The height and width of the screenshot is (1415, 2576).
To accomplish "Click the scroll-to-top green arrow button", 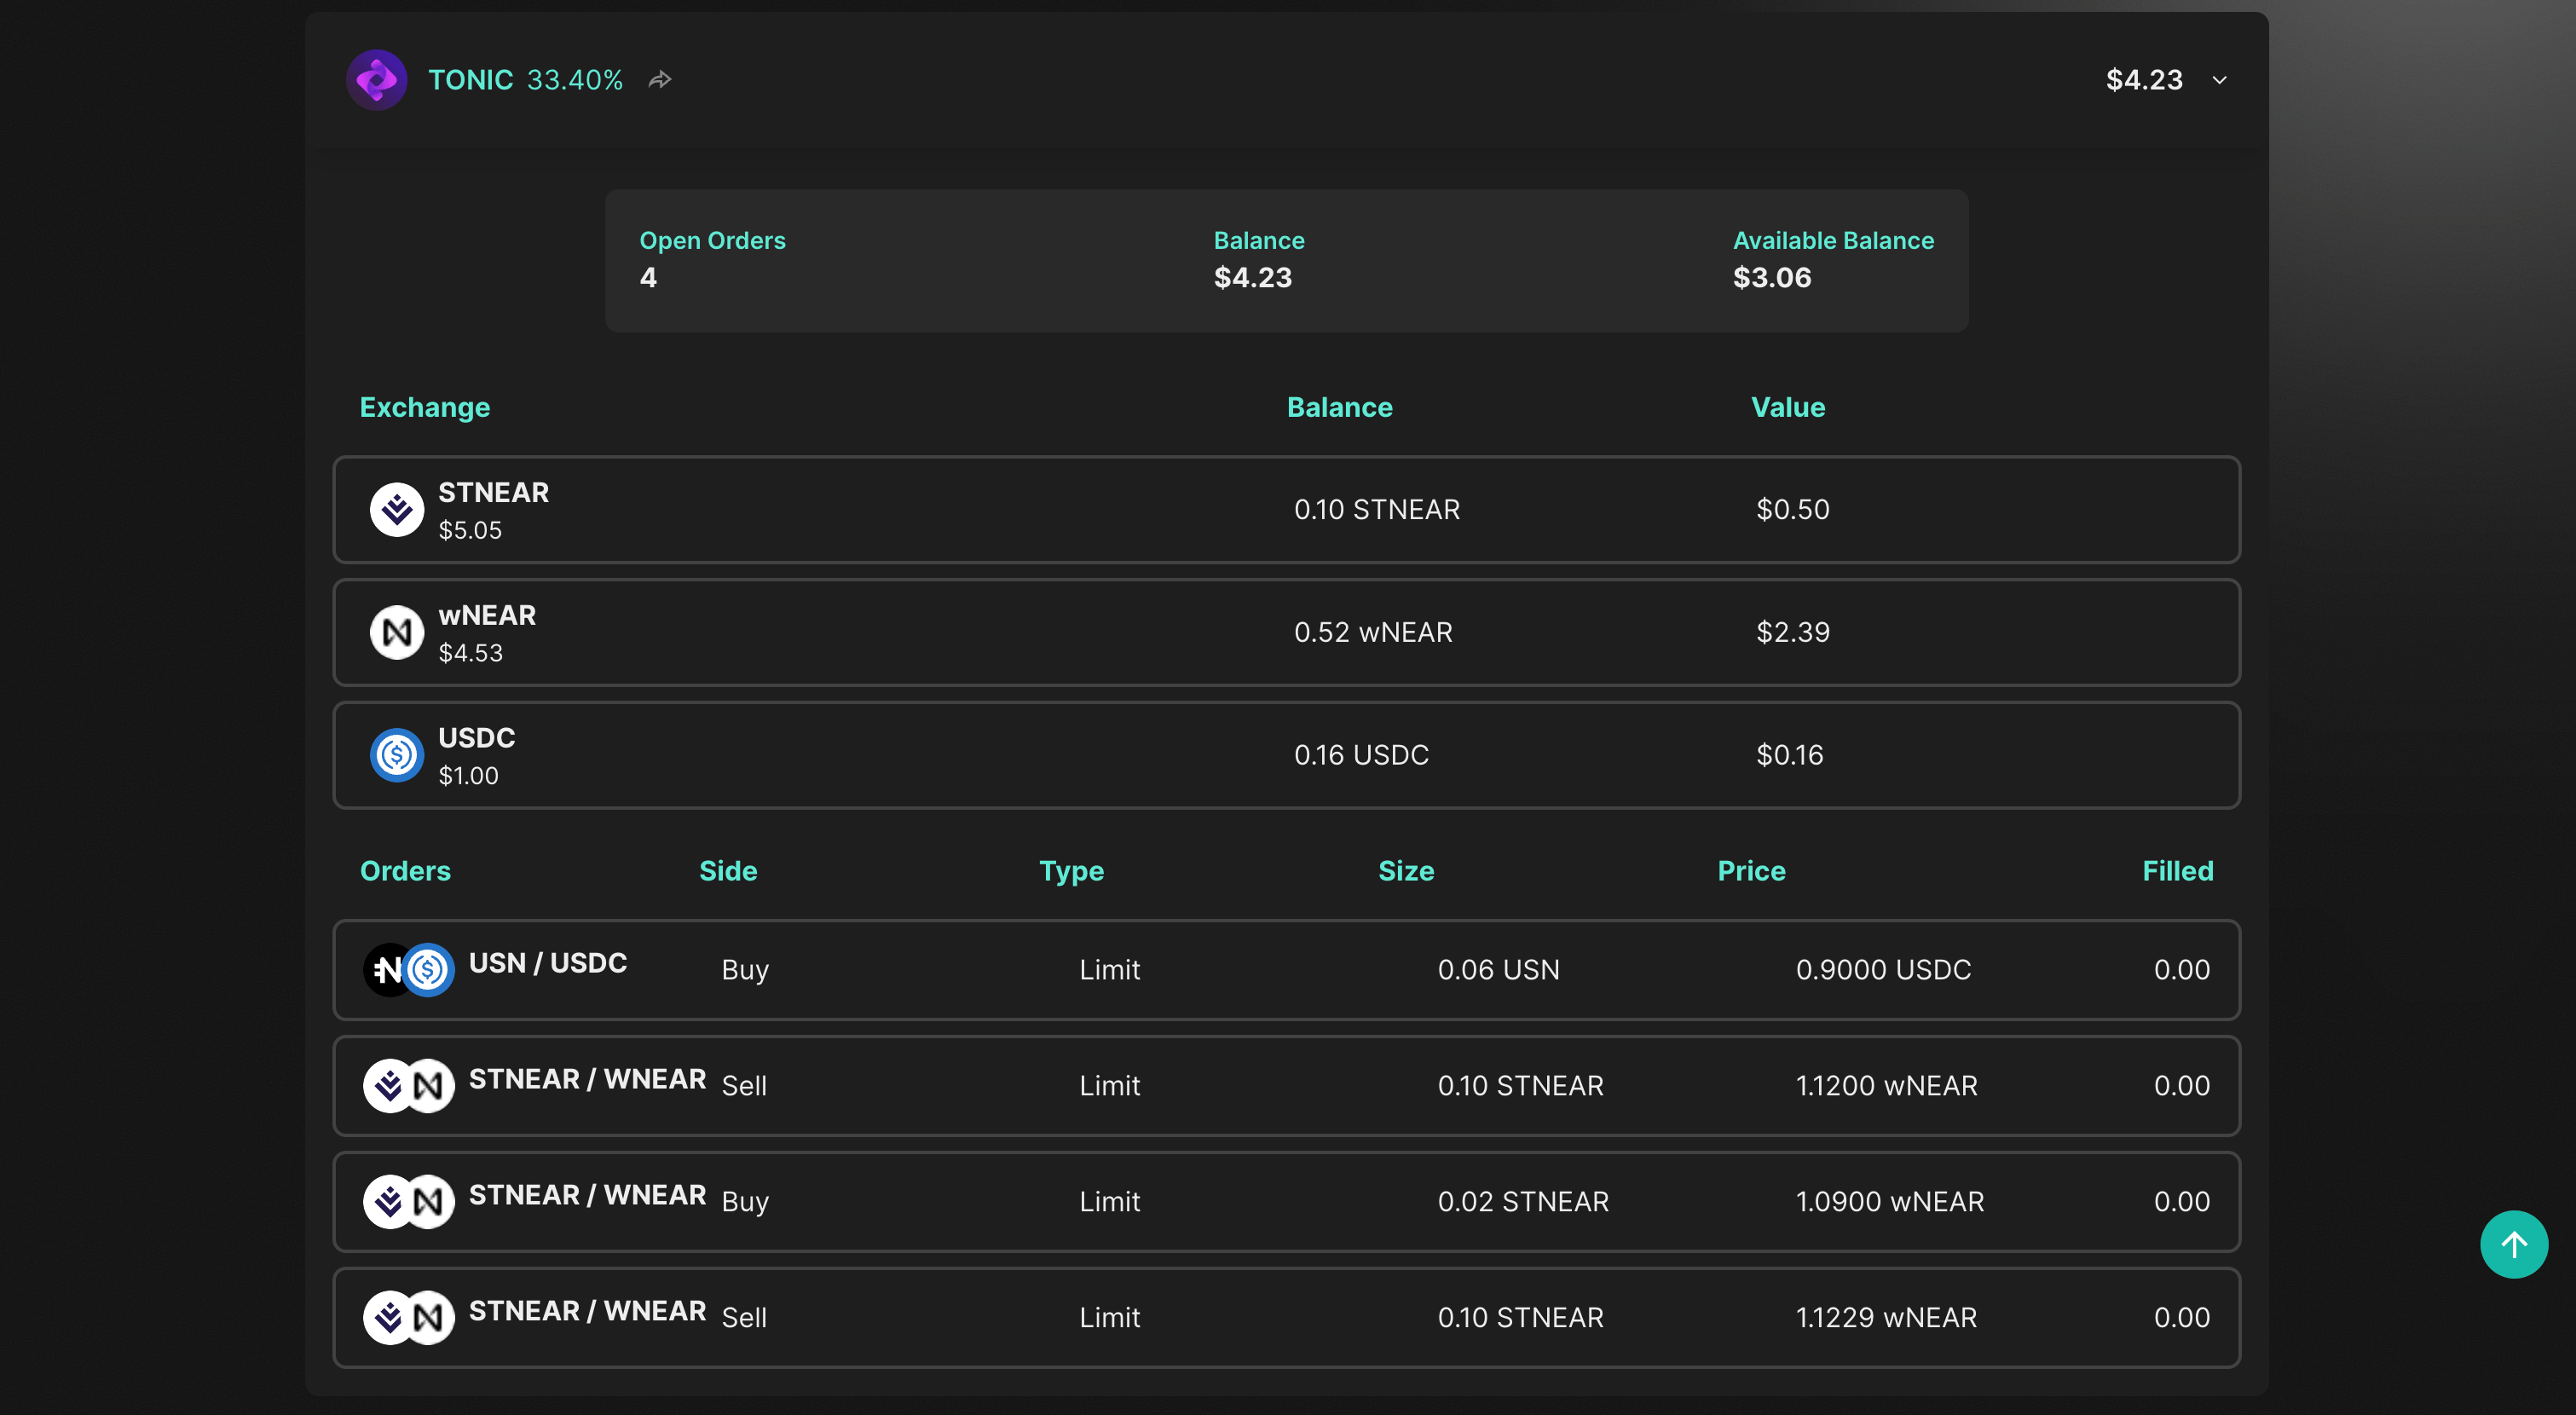I will point(2513,1244).
